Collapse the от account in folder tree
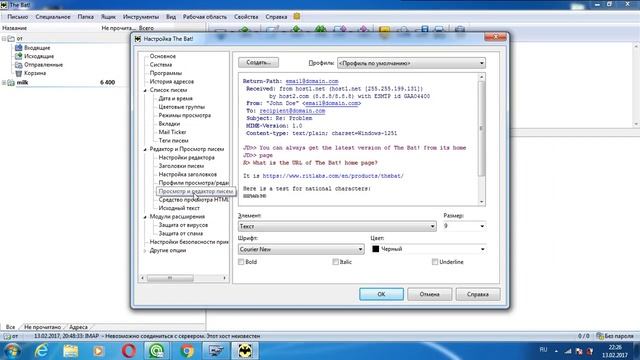 point(4,39)
